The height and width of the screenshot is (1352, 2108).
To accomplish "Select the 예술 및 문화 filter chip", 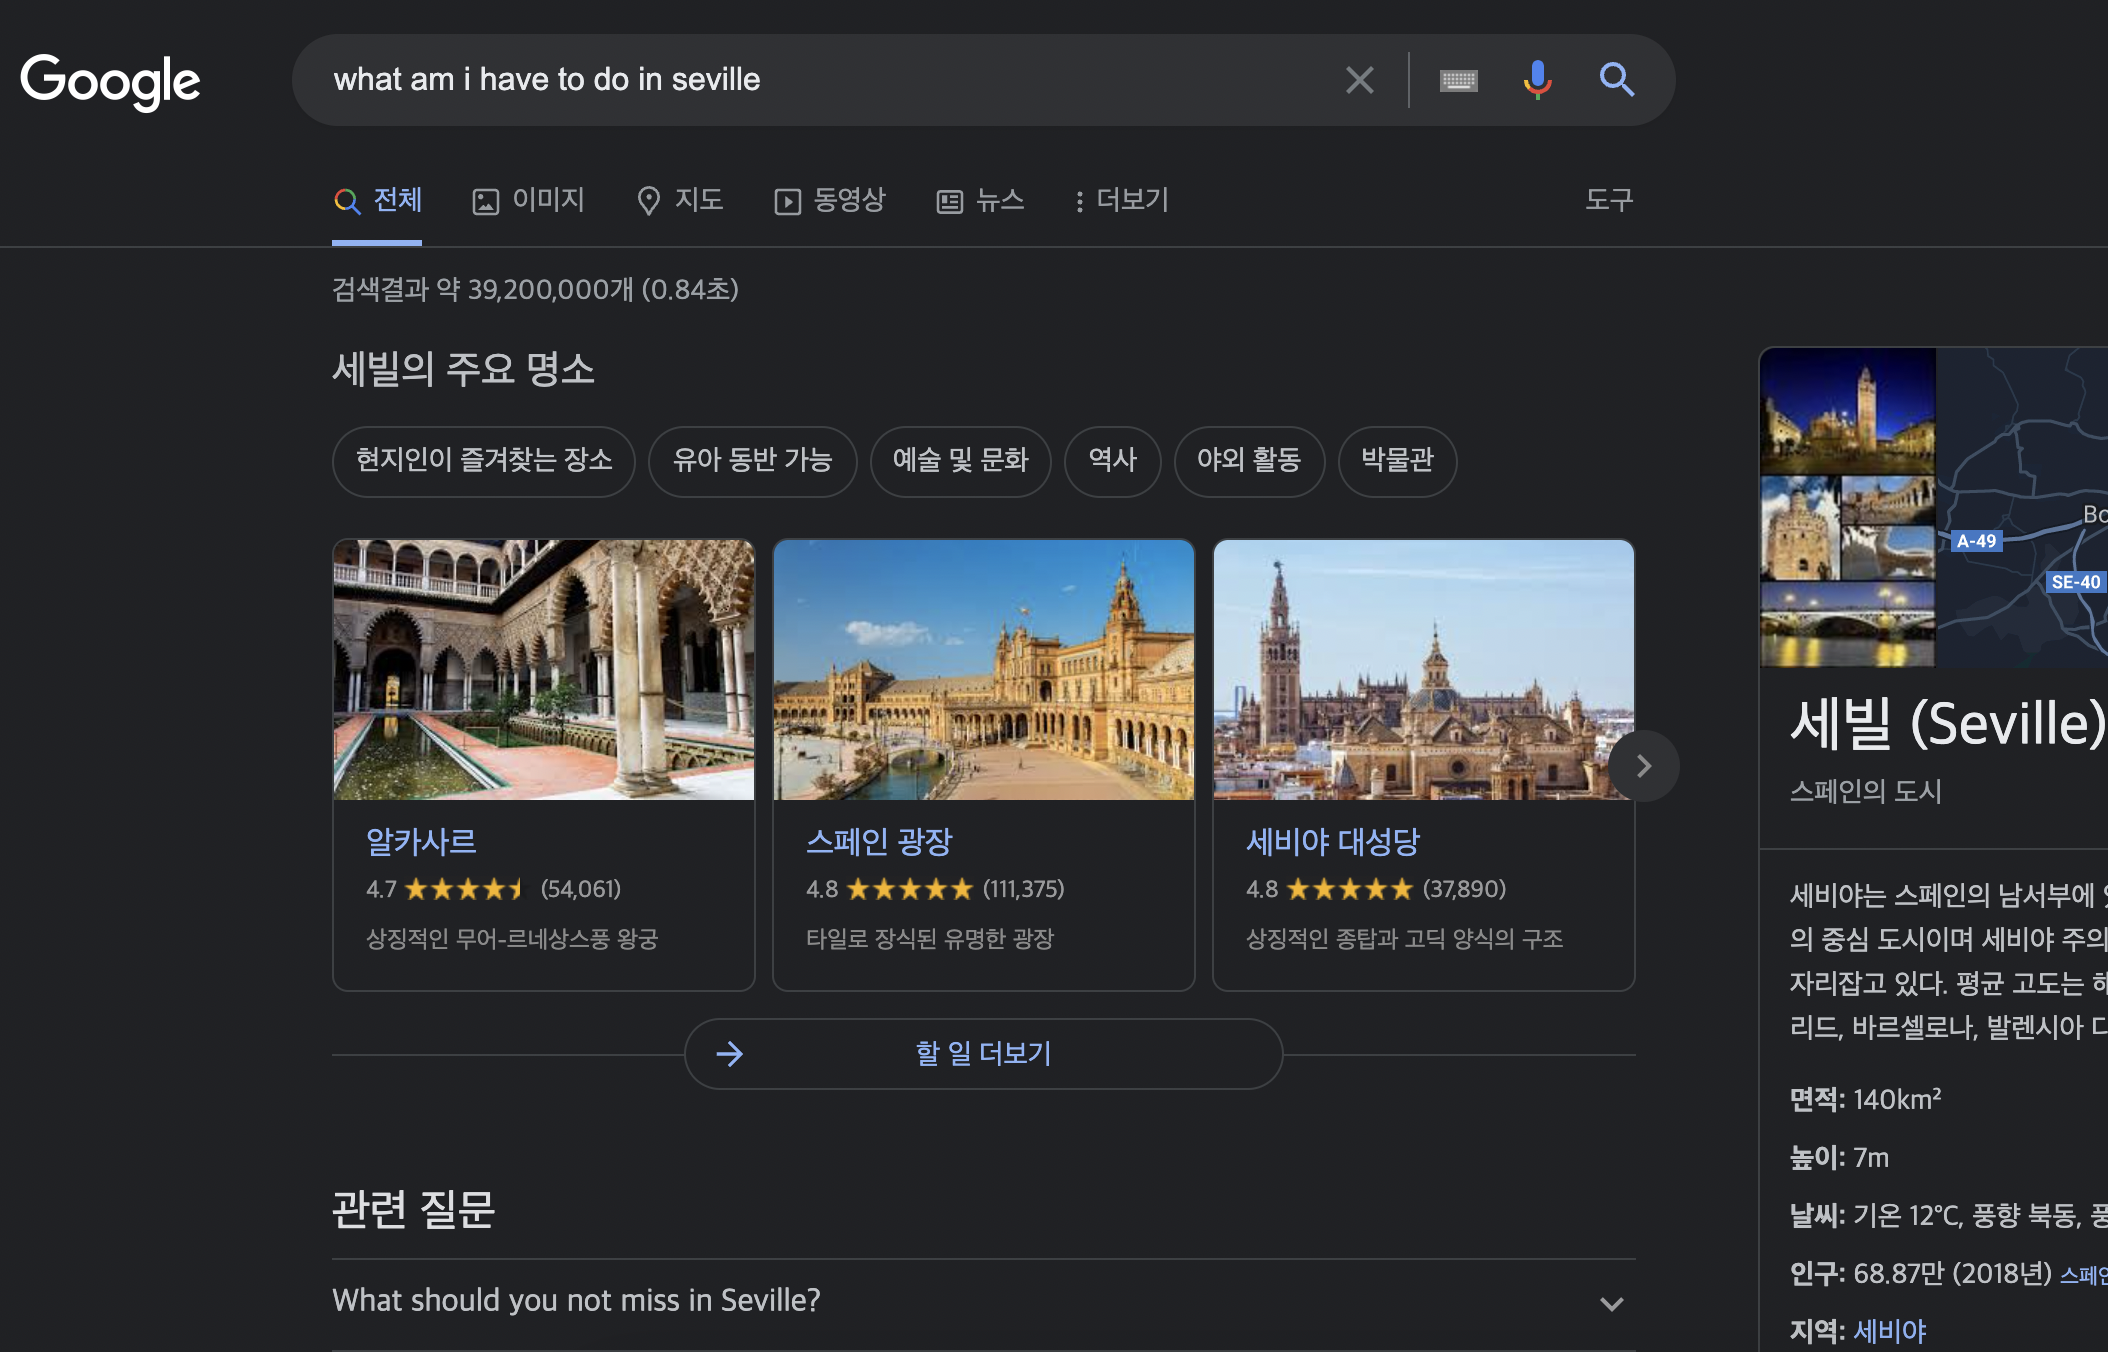I will pyautogui.click(x=960, y=461).
